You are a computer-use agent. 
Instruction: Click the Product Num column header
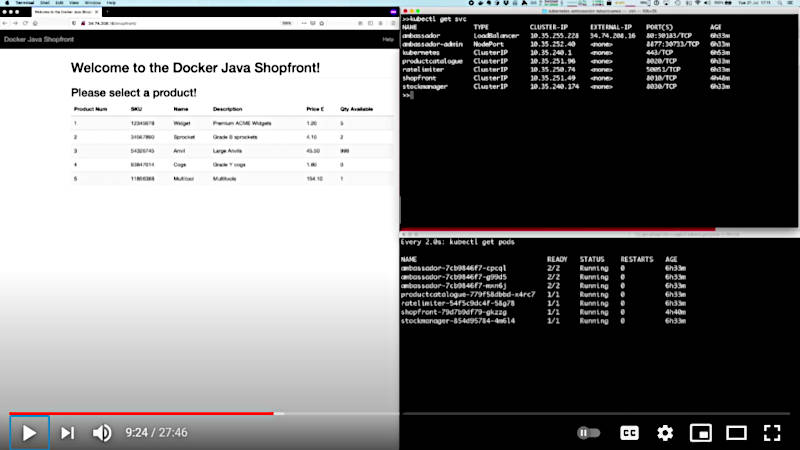(x=90, y=109)
